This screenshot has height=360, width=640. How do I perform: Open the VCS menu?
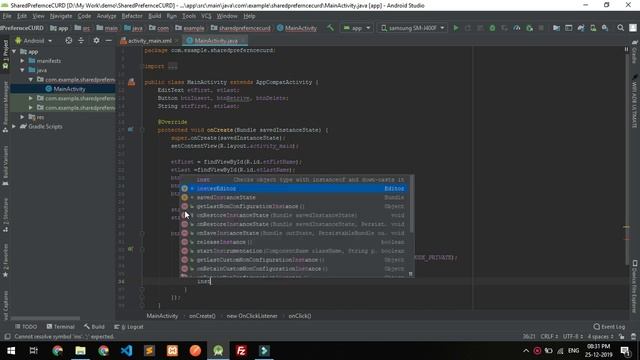click(206, 16)
